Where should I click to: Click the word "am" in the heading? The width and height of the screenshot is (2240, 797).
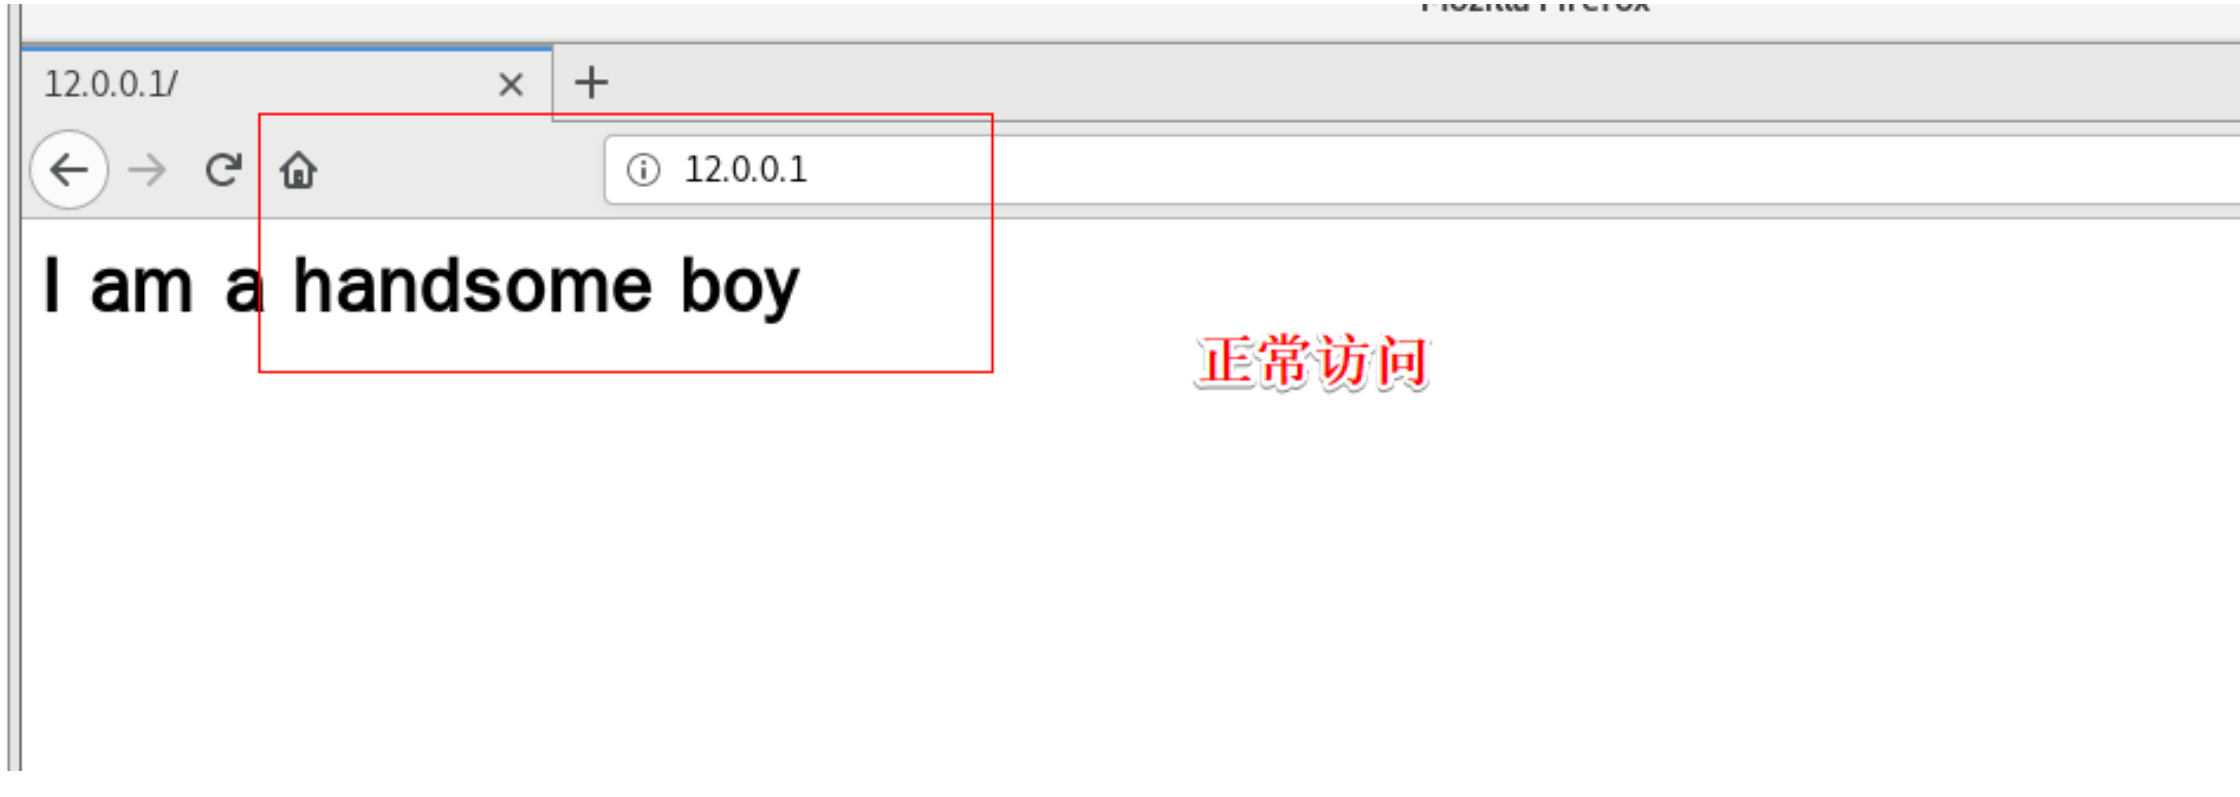(x=141, y=288)
